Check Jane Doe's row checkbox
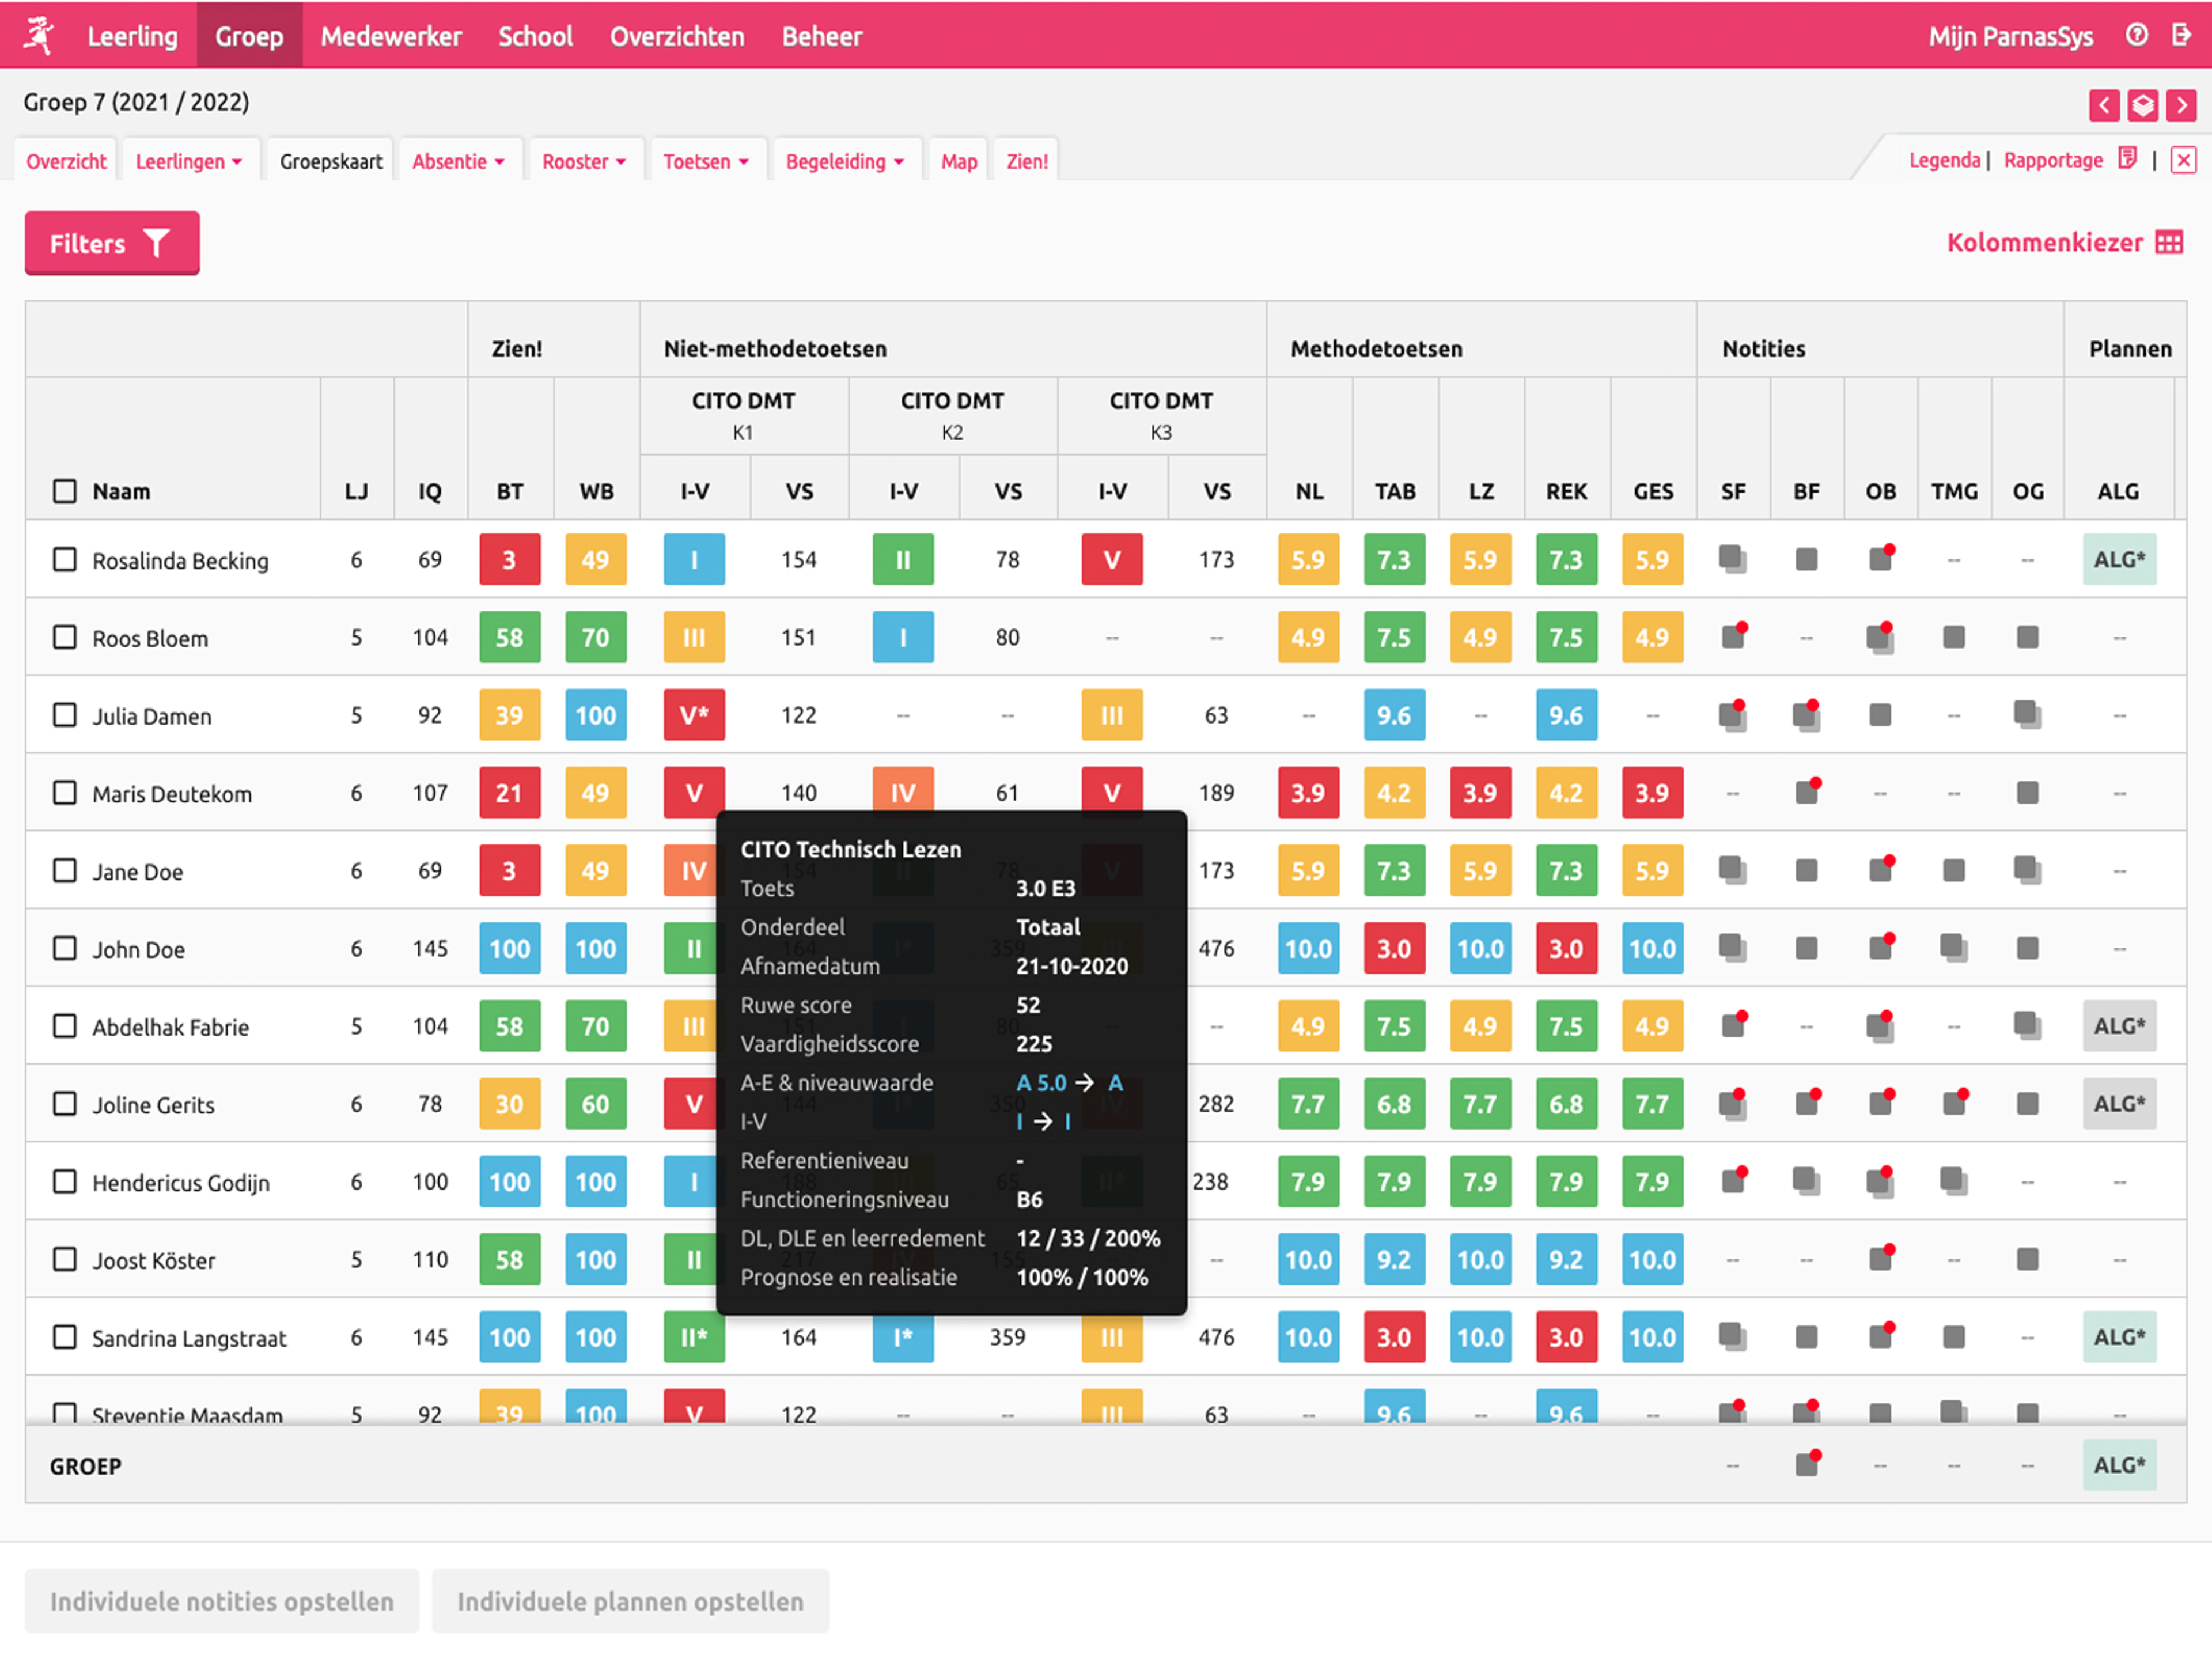The height and width of the screenshot is (1659, 2212). (64, 870)
